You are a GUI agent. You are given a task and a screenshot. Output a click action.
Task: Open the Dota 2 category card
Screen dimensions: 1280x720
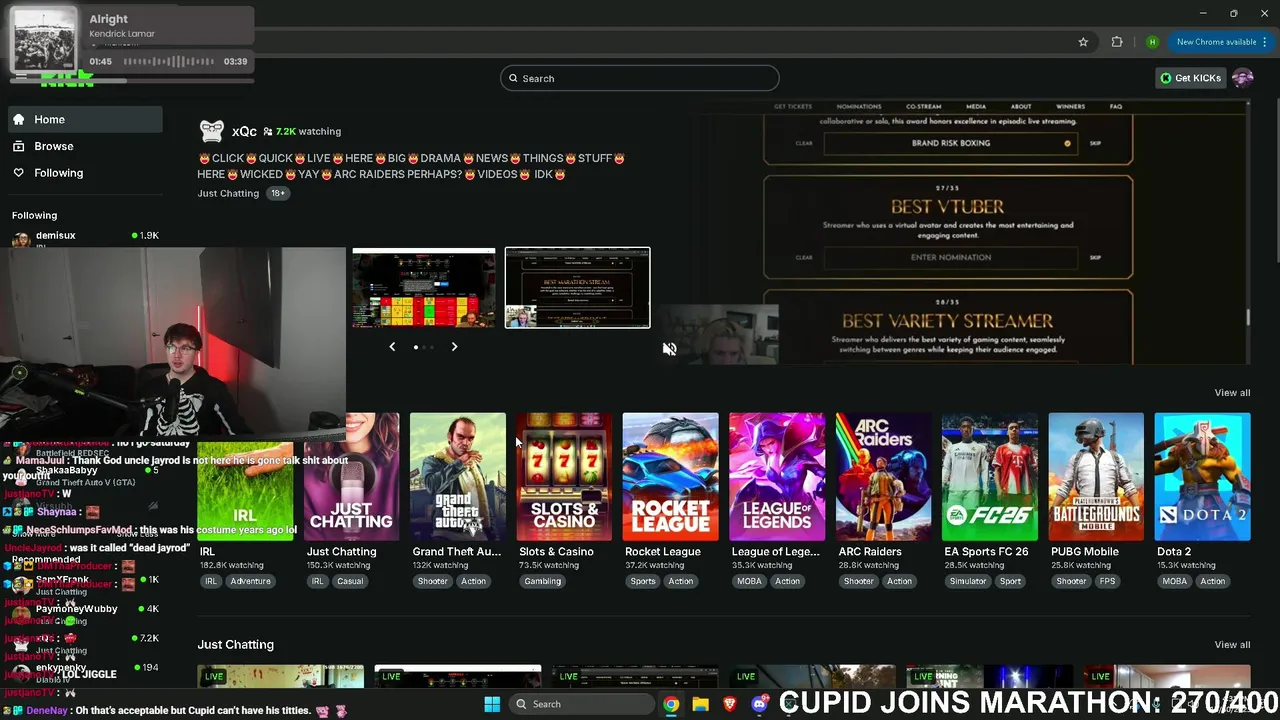tap(1202, 477)
